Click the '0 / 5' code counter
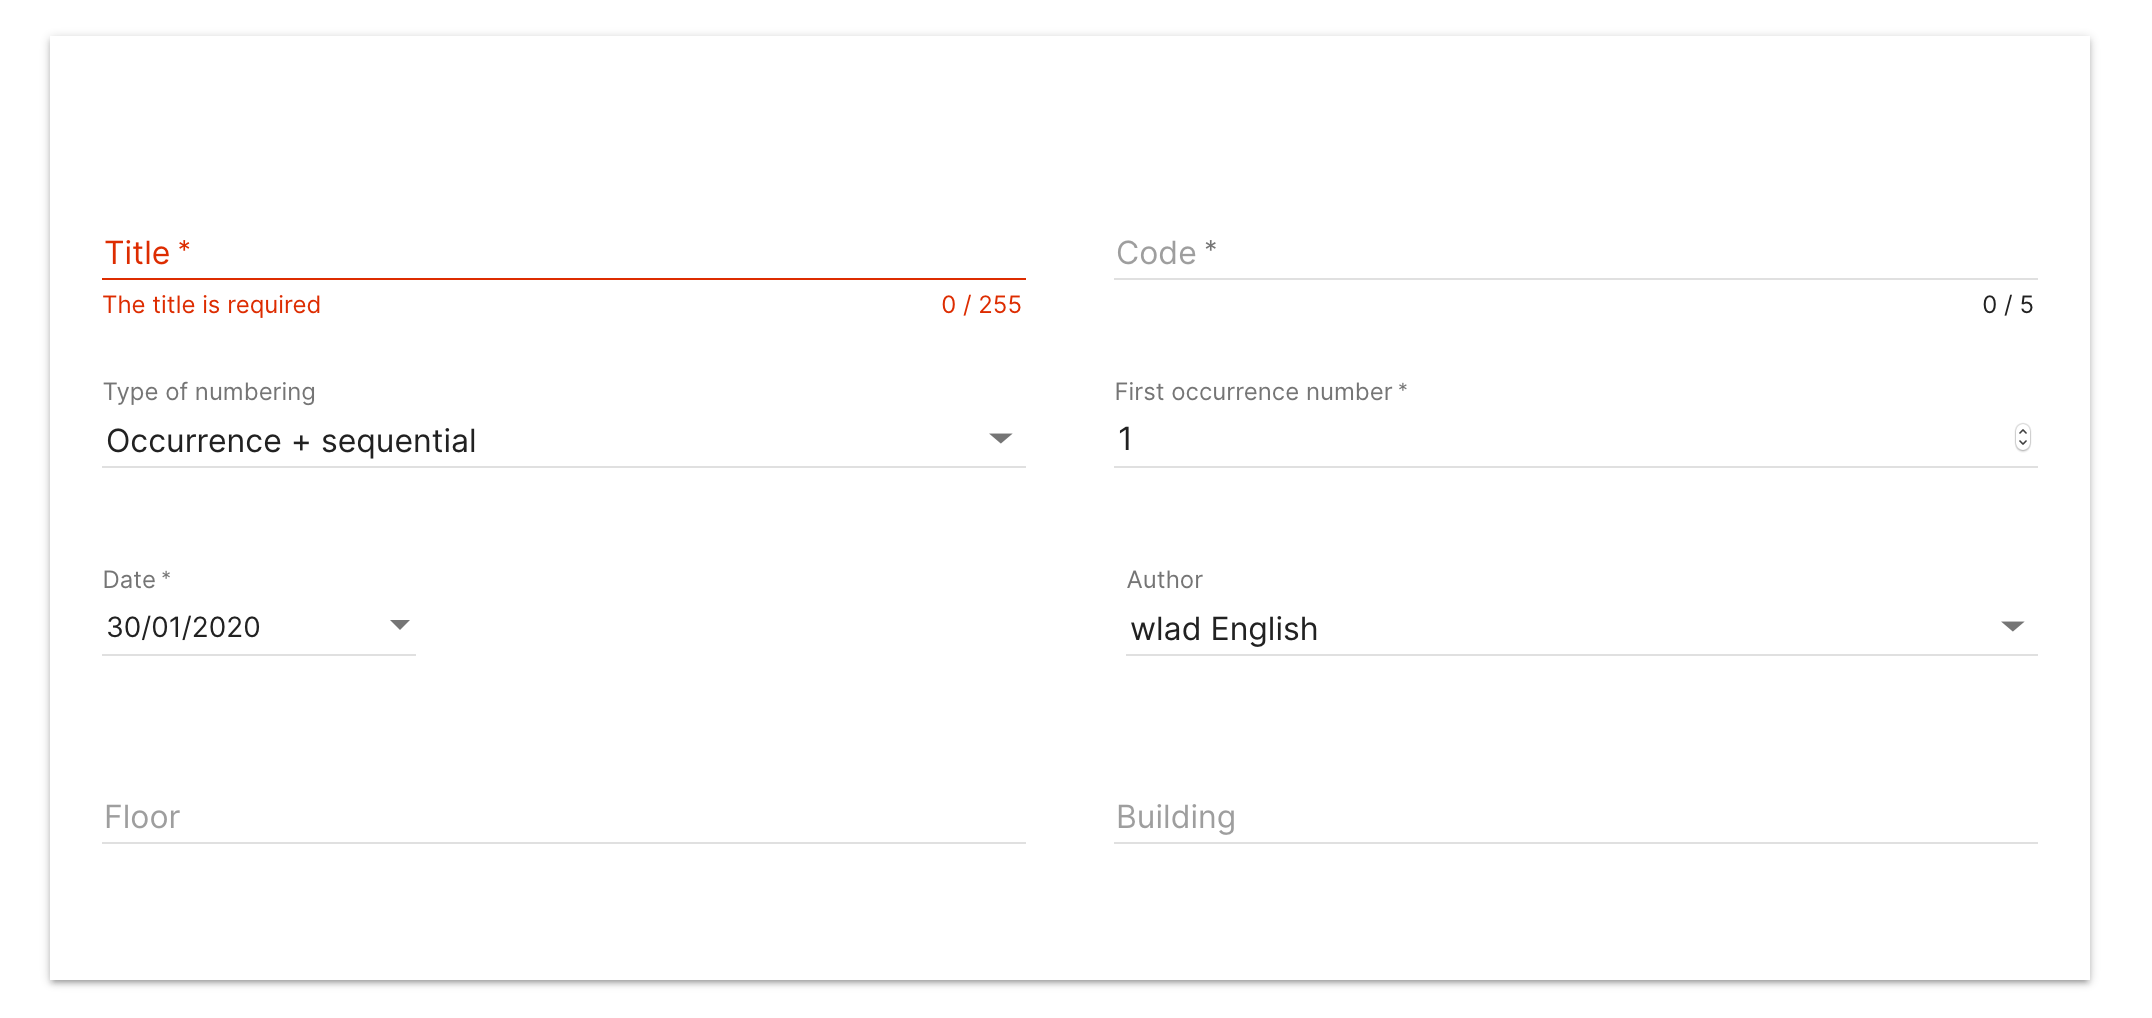The image size is (2152, 1018). tap(2008, 305)
